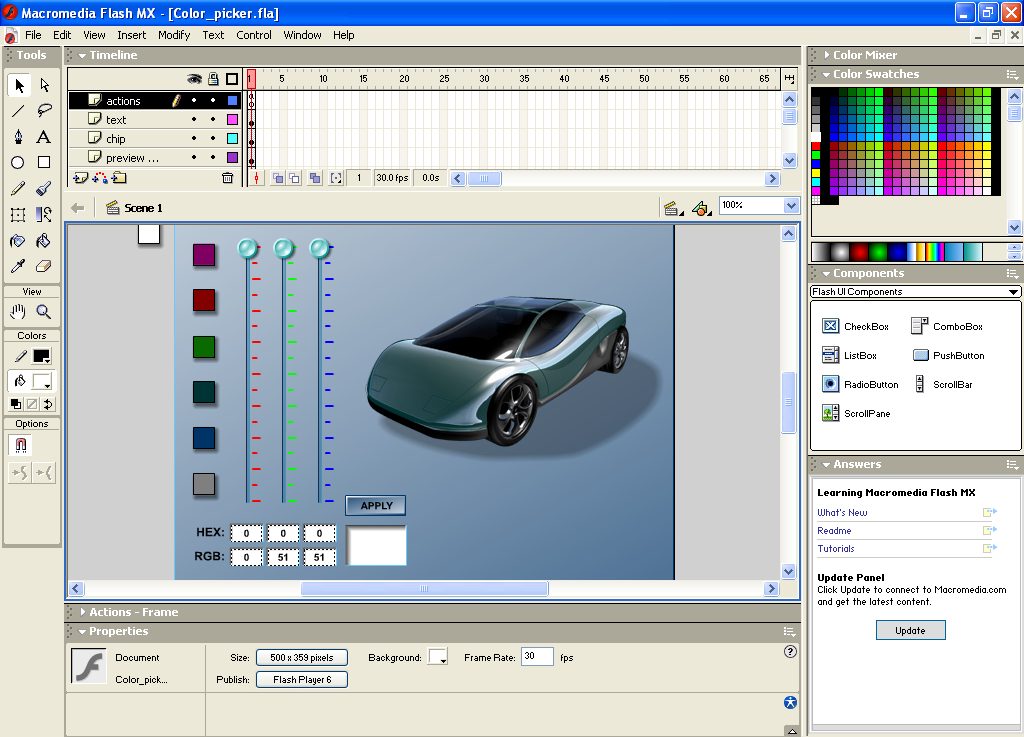This screenshot has width=1024, height=737.
Task: Toggle visibility dot of preview layer
Action: 194,157
